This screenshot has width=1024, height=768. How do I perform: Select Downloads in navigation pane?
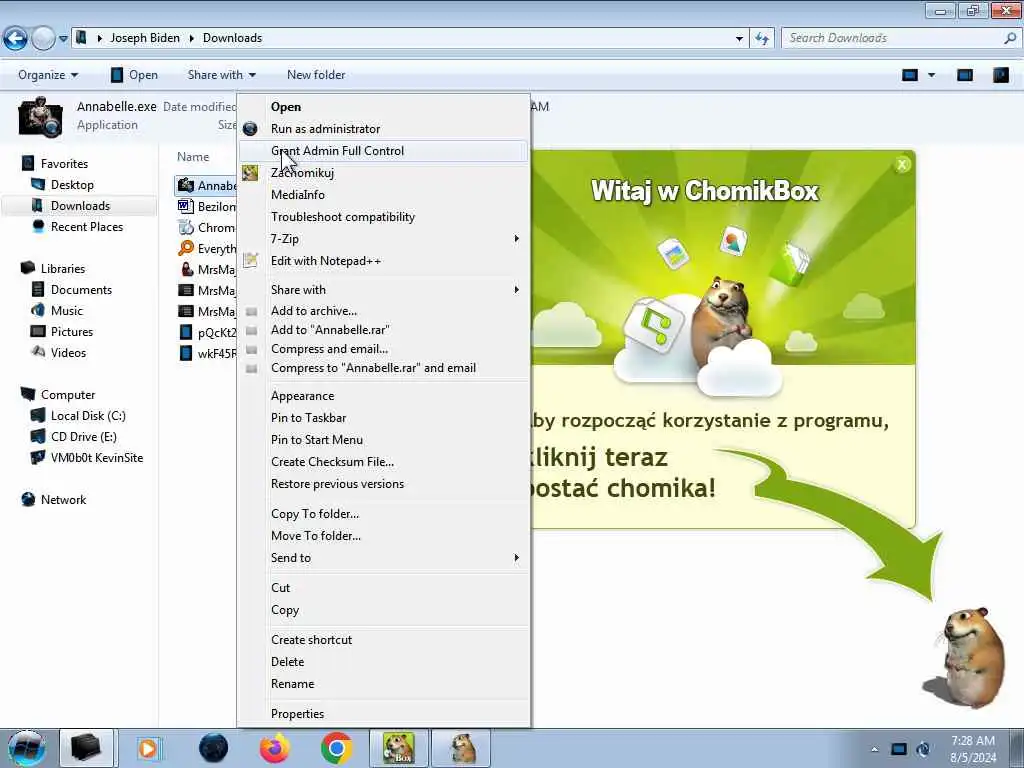(80, 206)
